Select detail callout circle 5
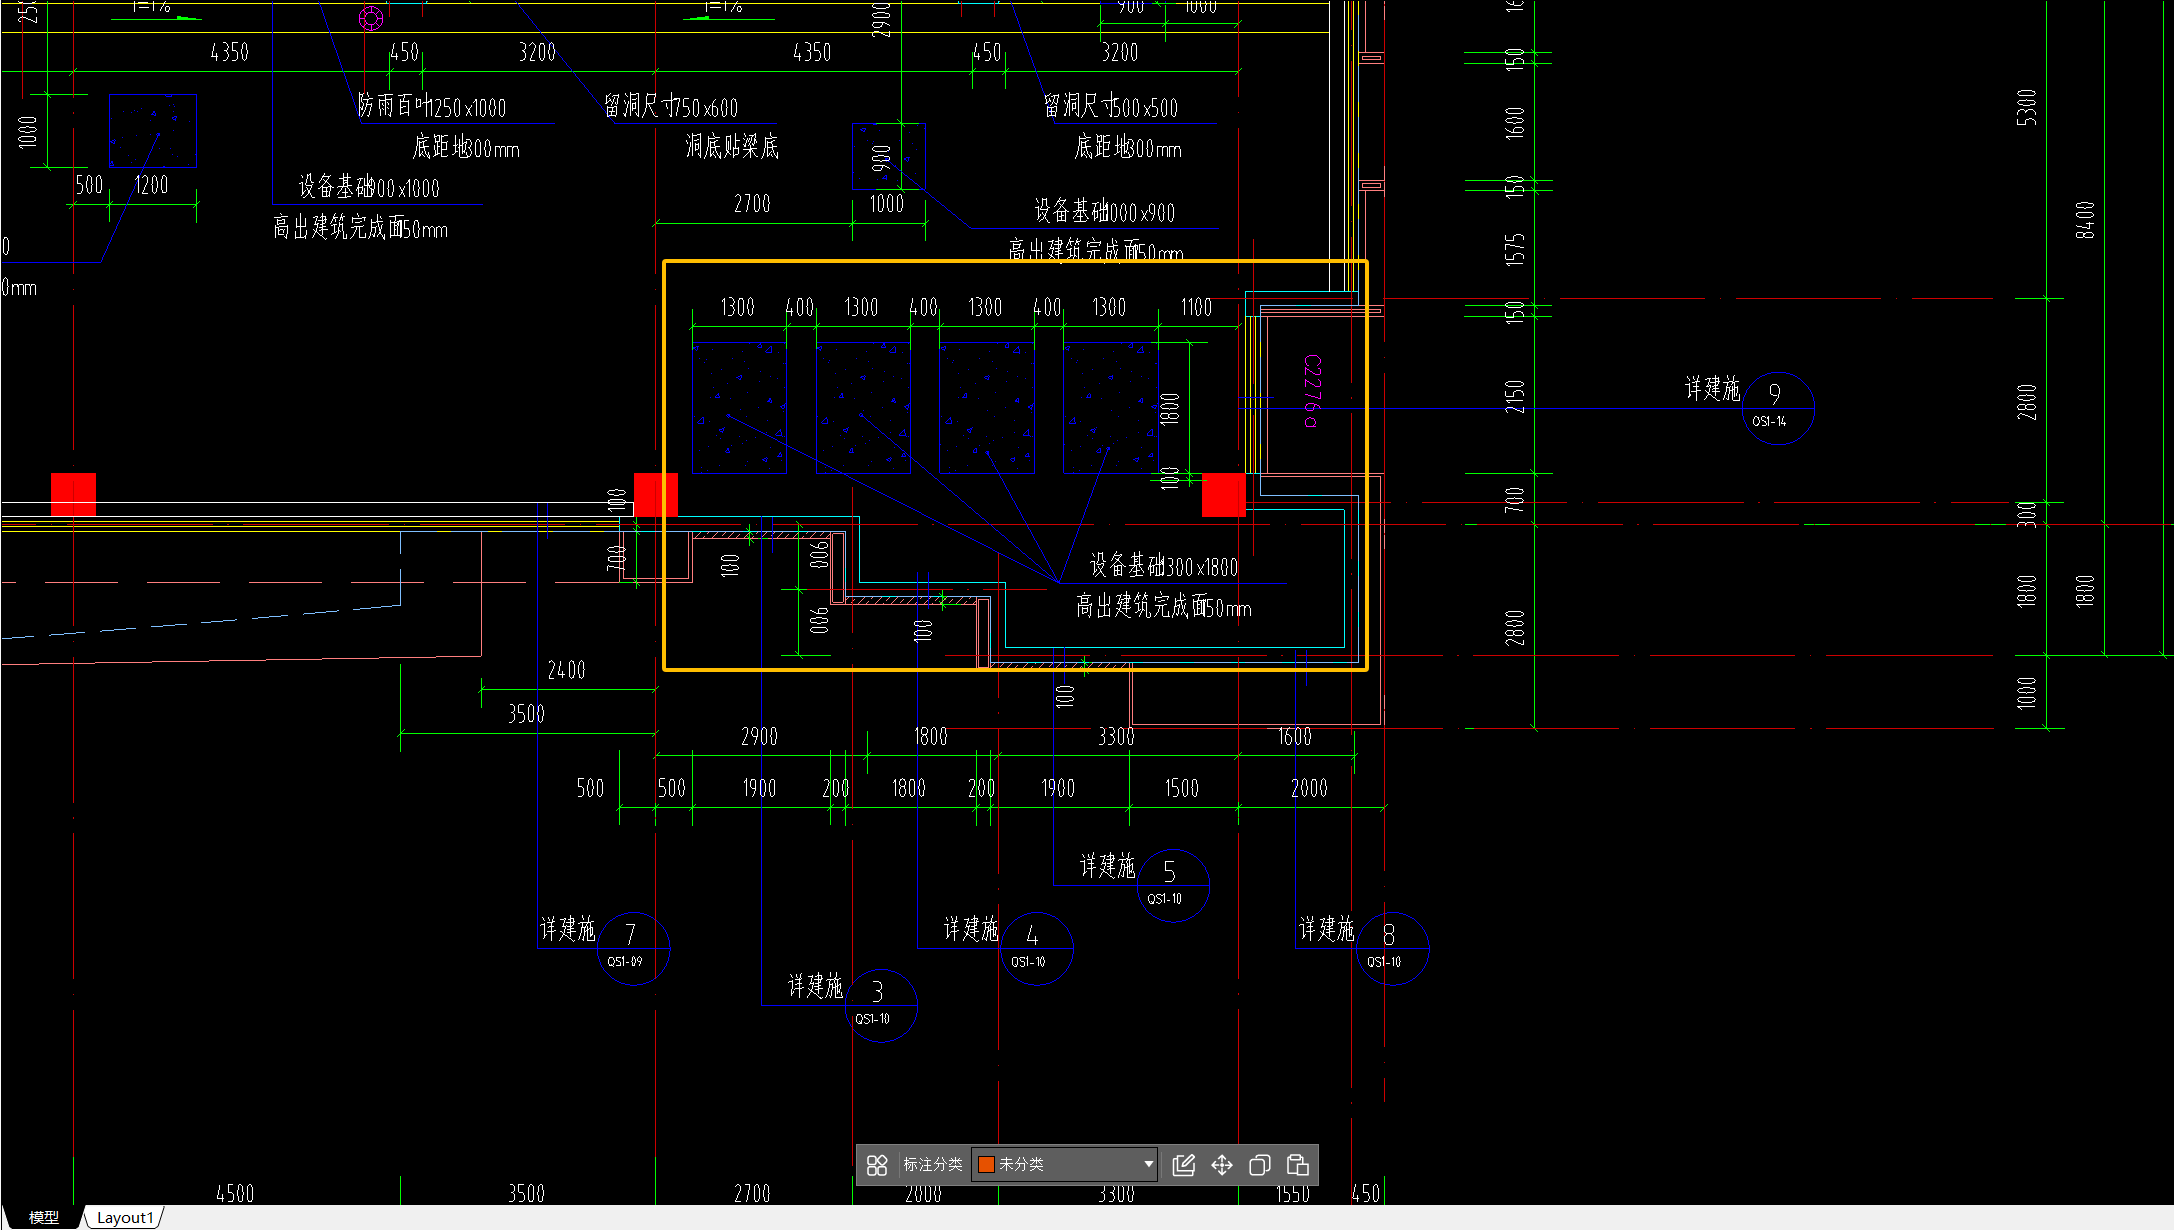 pyautogui.click(x=1173, y=885)
